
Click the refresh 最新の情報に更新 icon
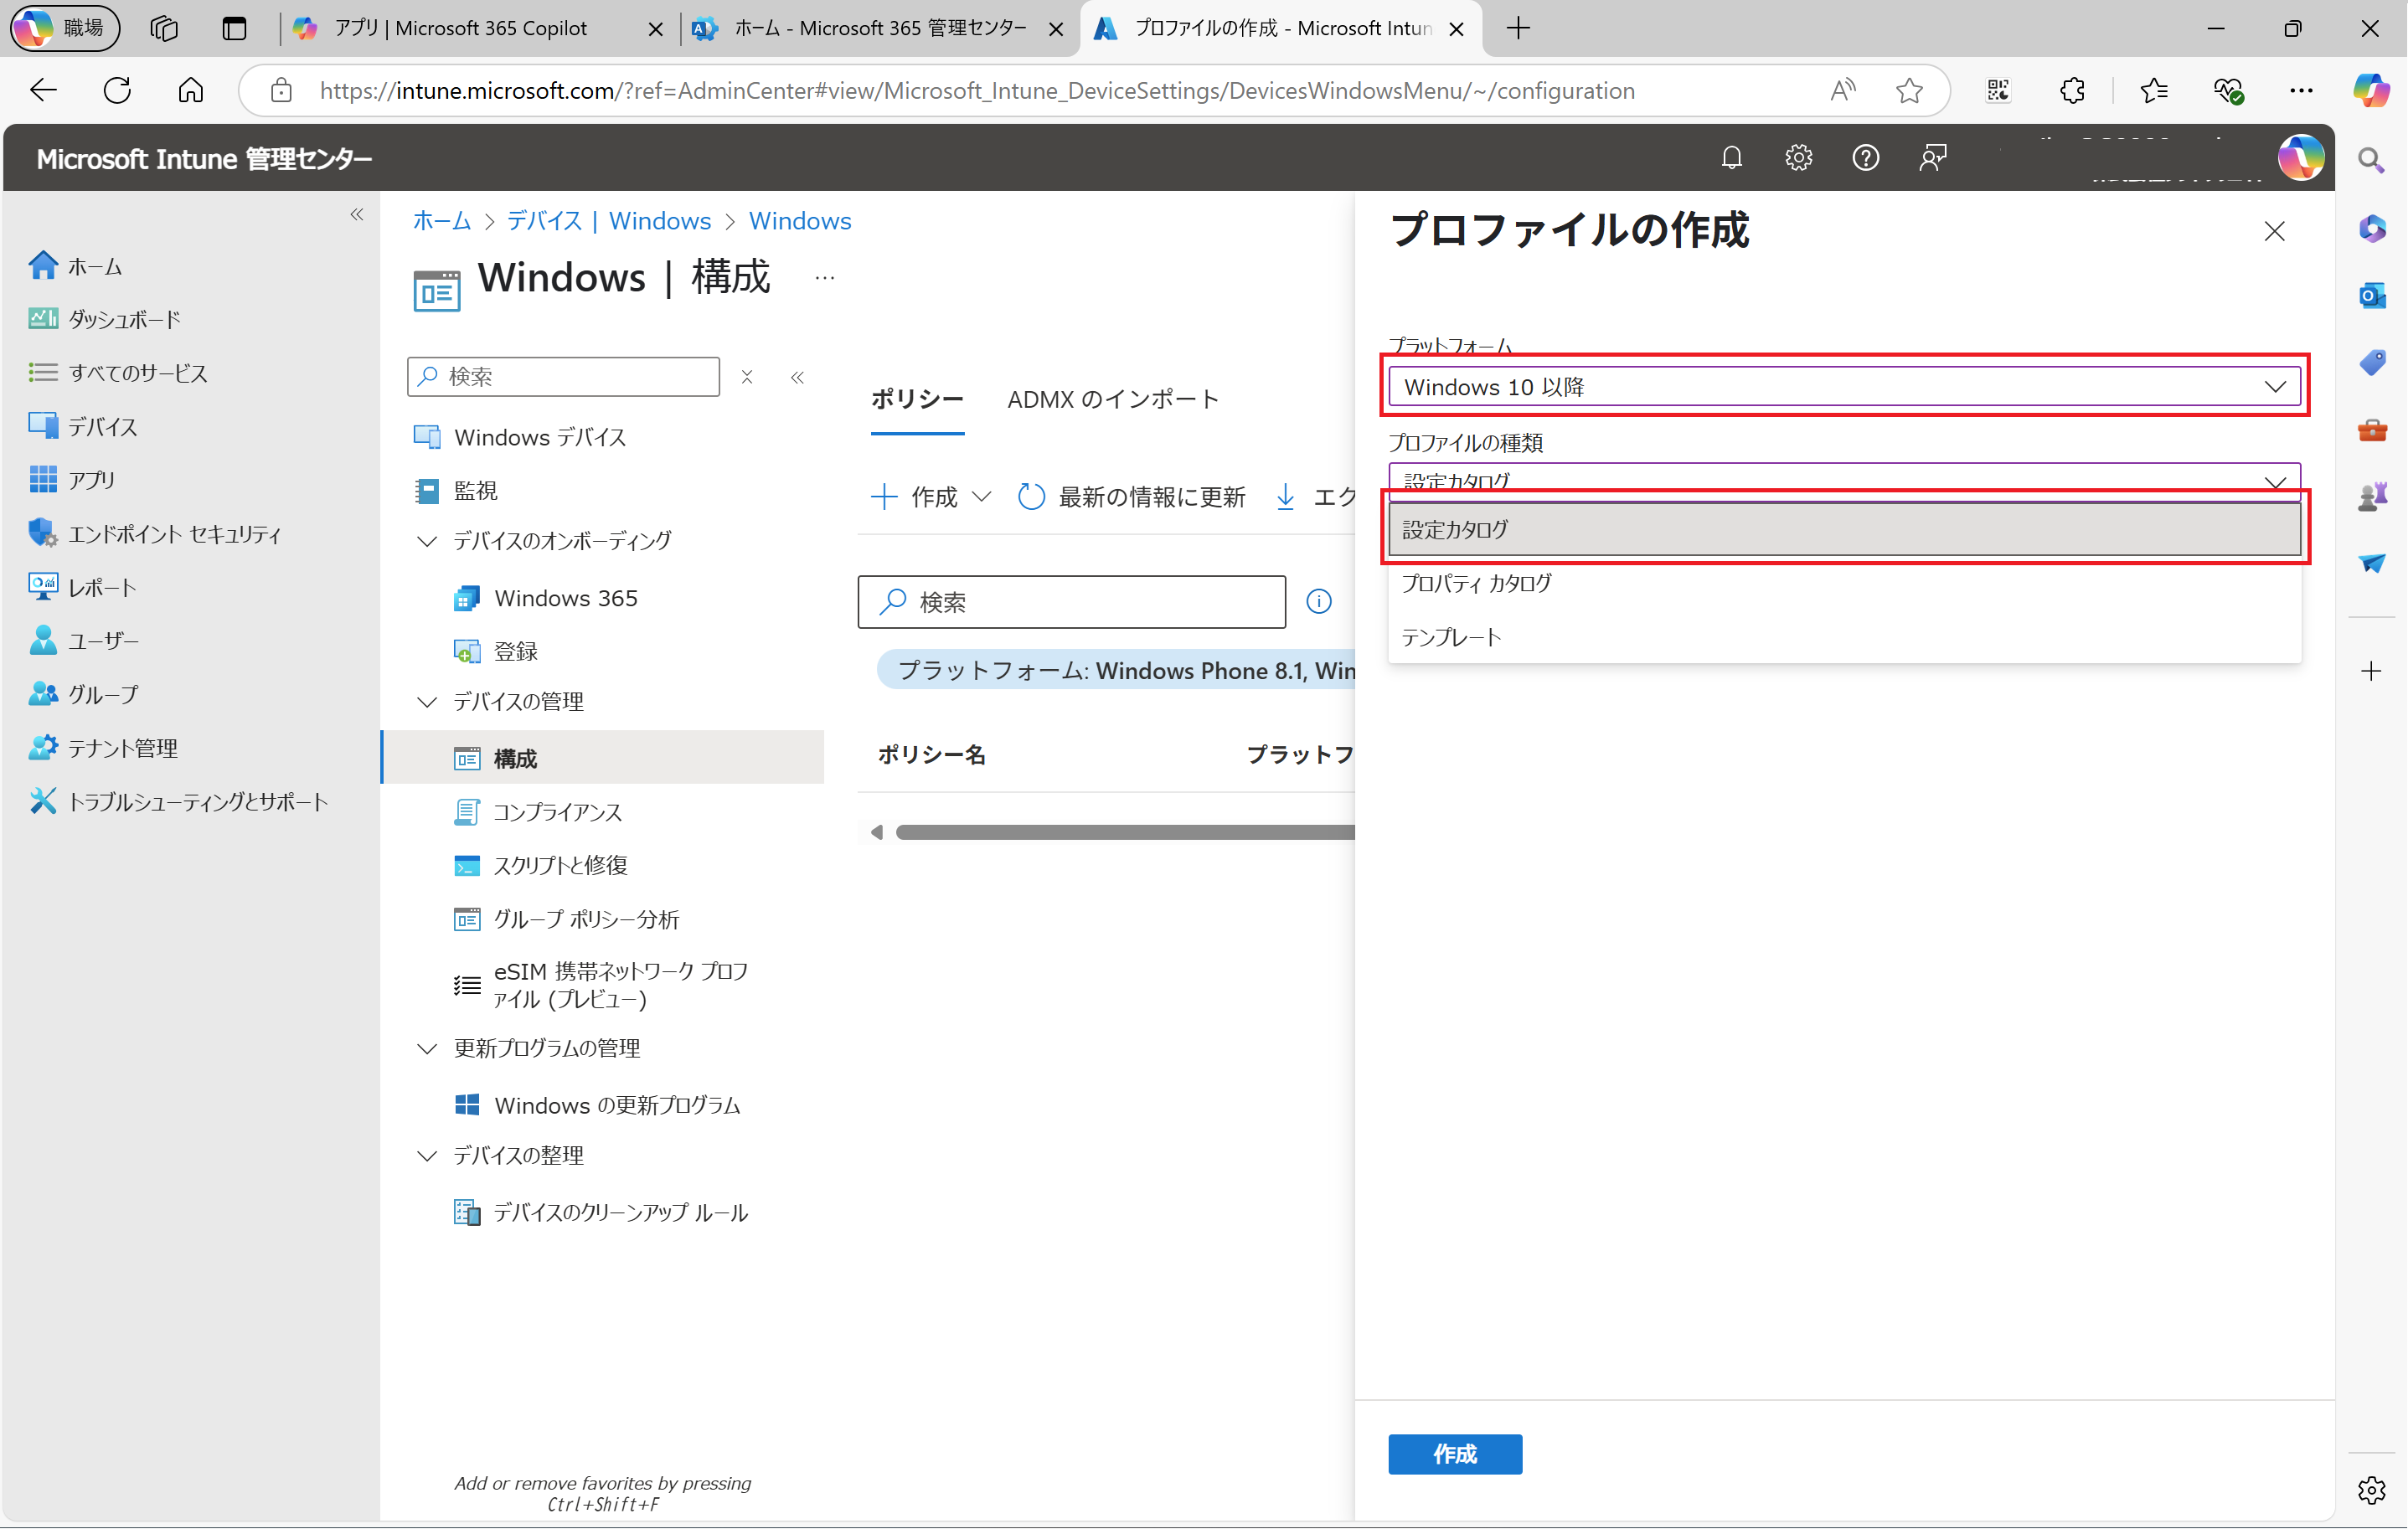click(1031, 497)
